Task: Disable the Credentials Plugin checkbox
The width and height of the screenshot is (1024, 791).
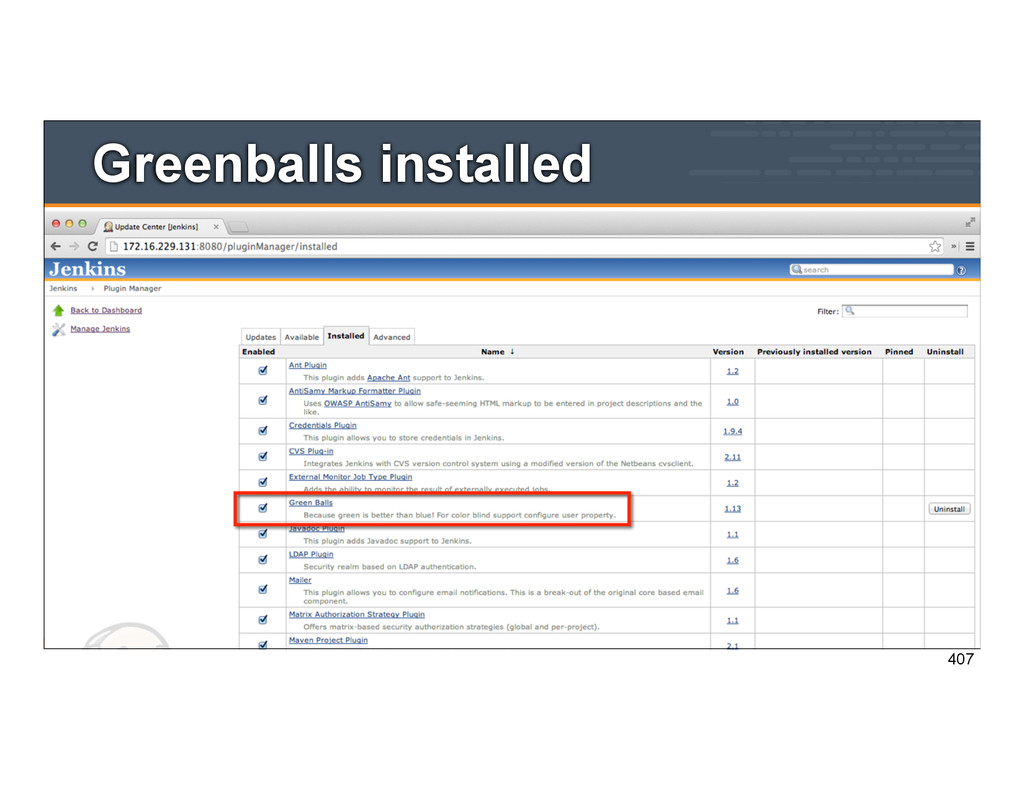Action: [263, 430]
